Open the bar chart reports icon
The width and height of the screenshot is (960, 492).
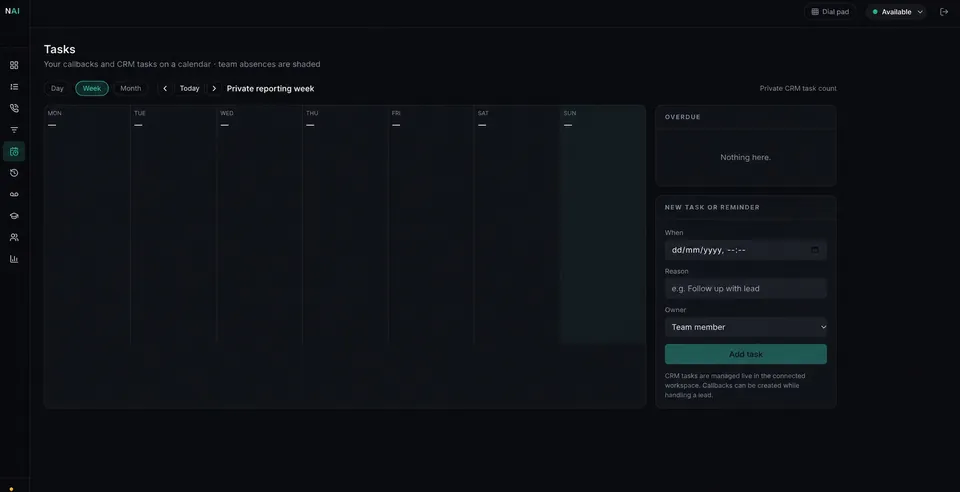point(14,259)
